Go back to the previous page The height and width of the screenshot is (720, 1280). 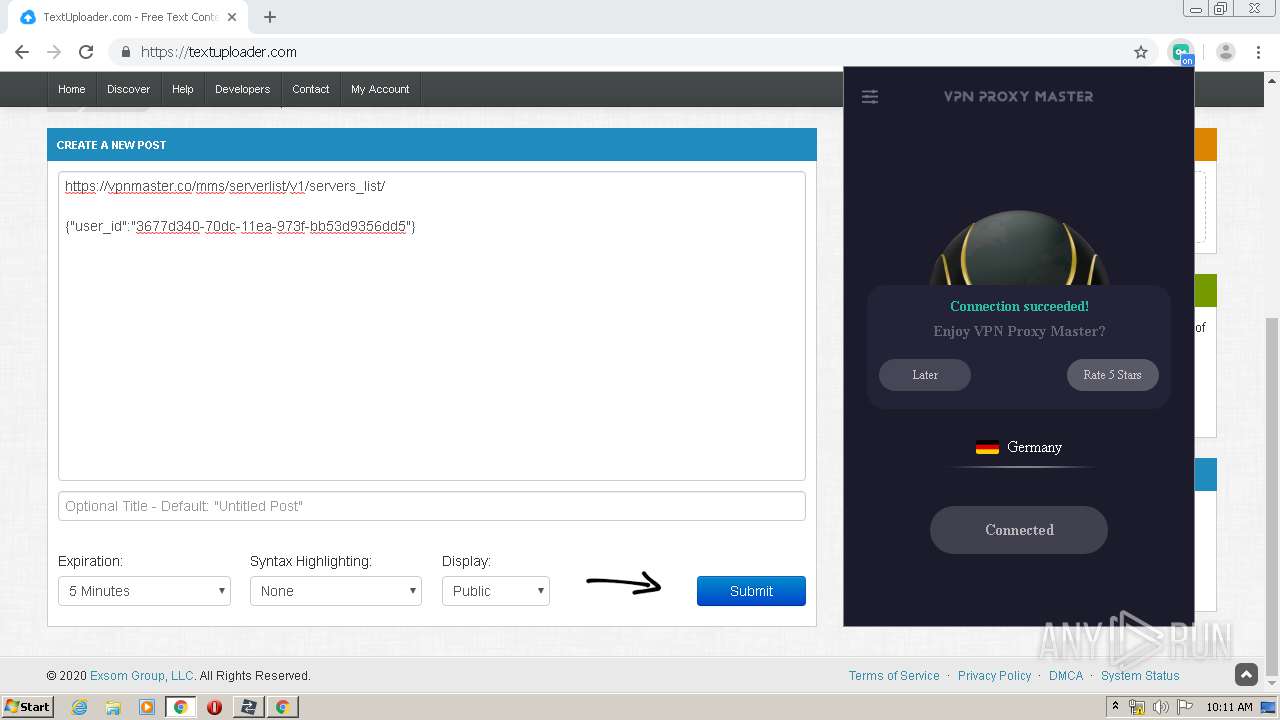coord(22,52)
